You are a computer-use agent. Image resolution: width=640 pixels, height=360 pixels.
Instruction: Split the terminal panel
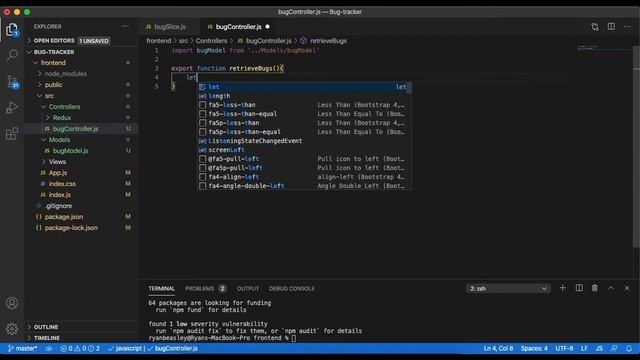pos(579,288)
